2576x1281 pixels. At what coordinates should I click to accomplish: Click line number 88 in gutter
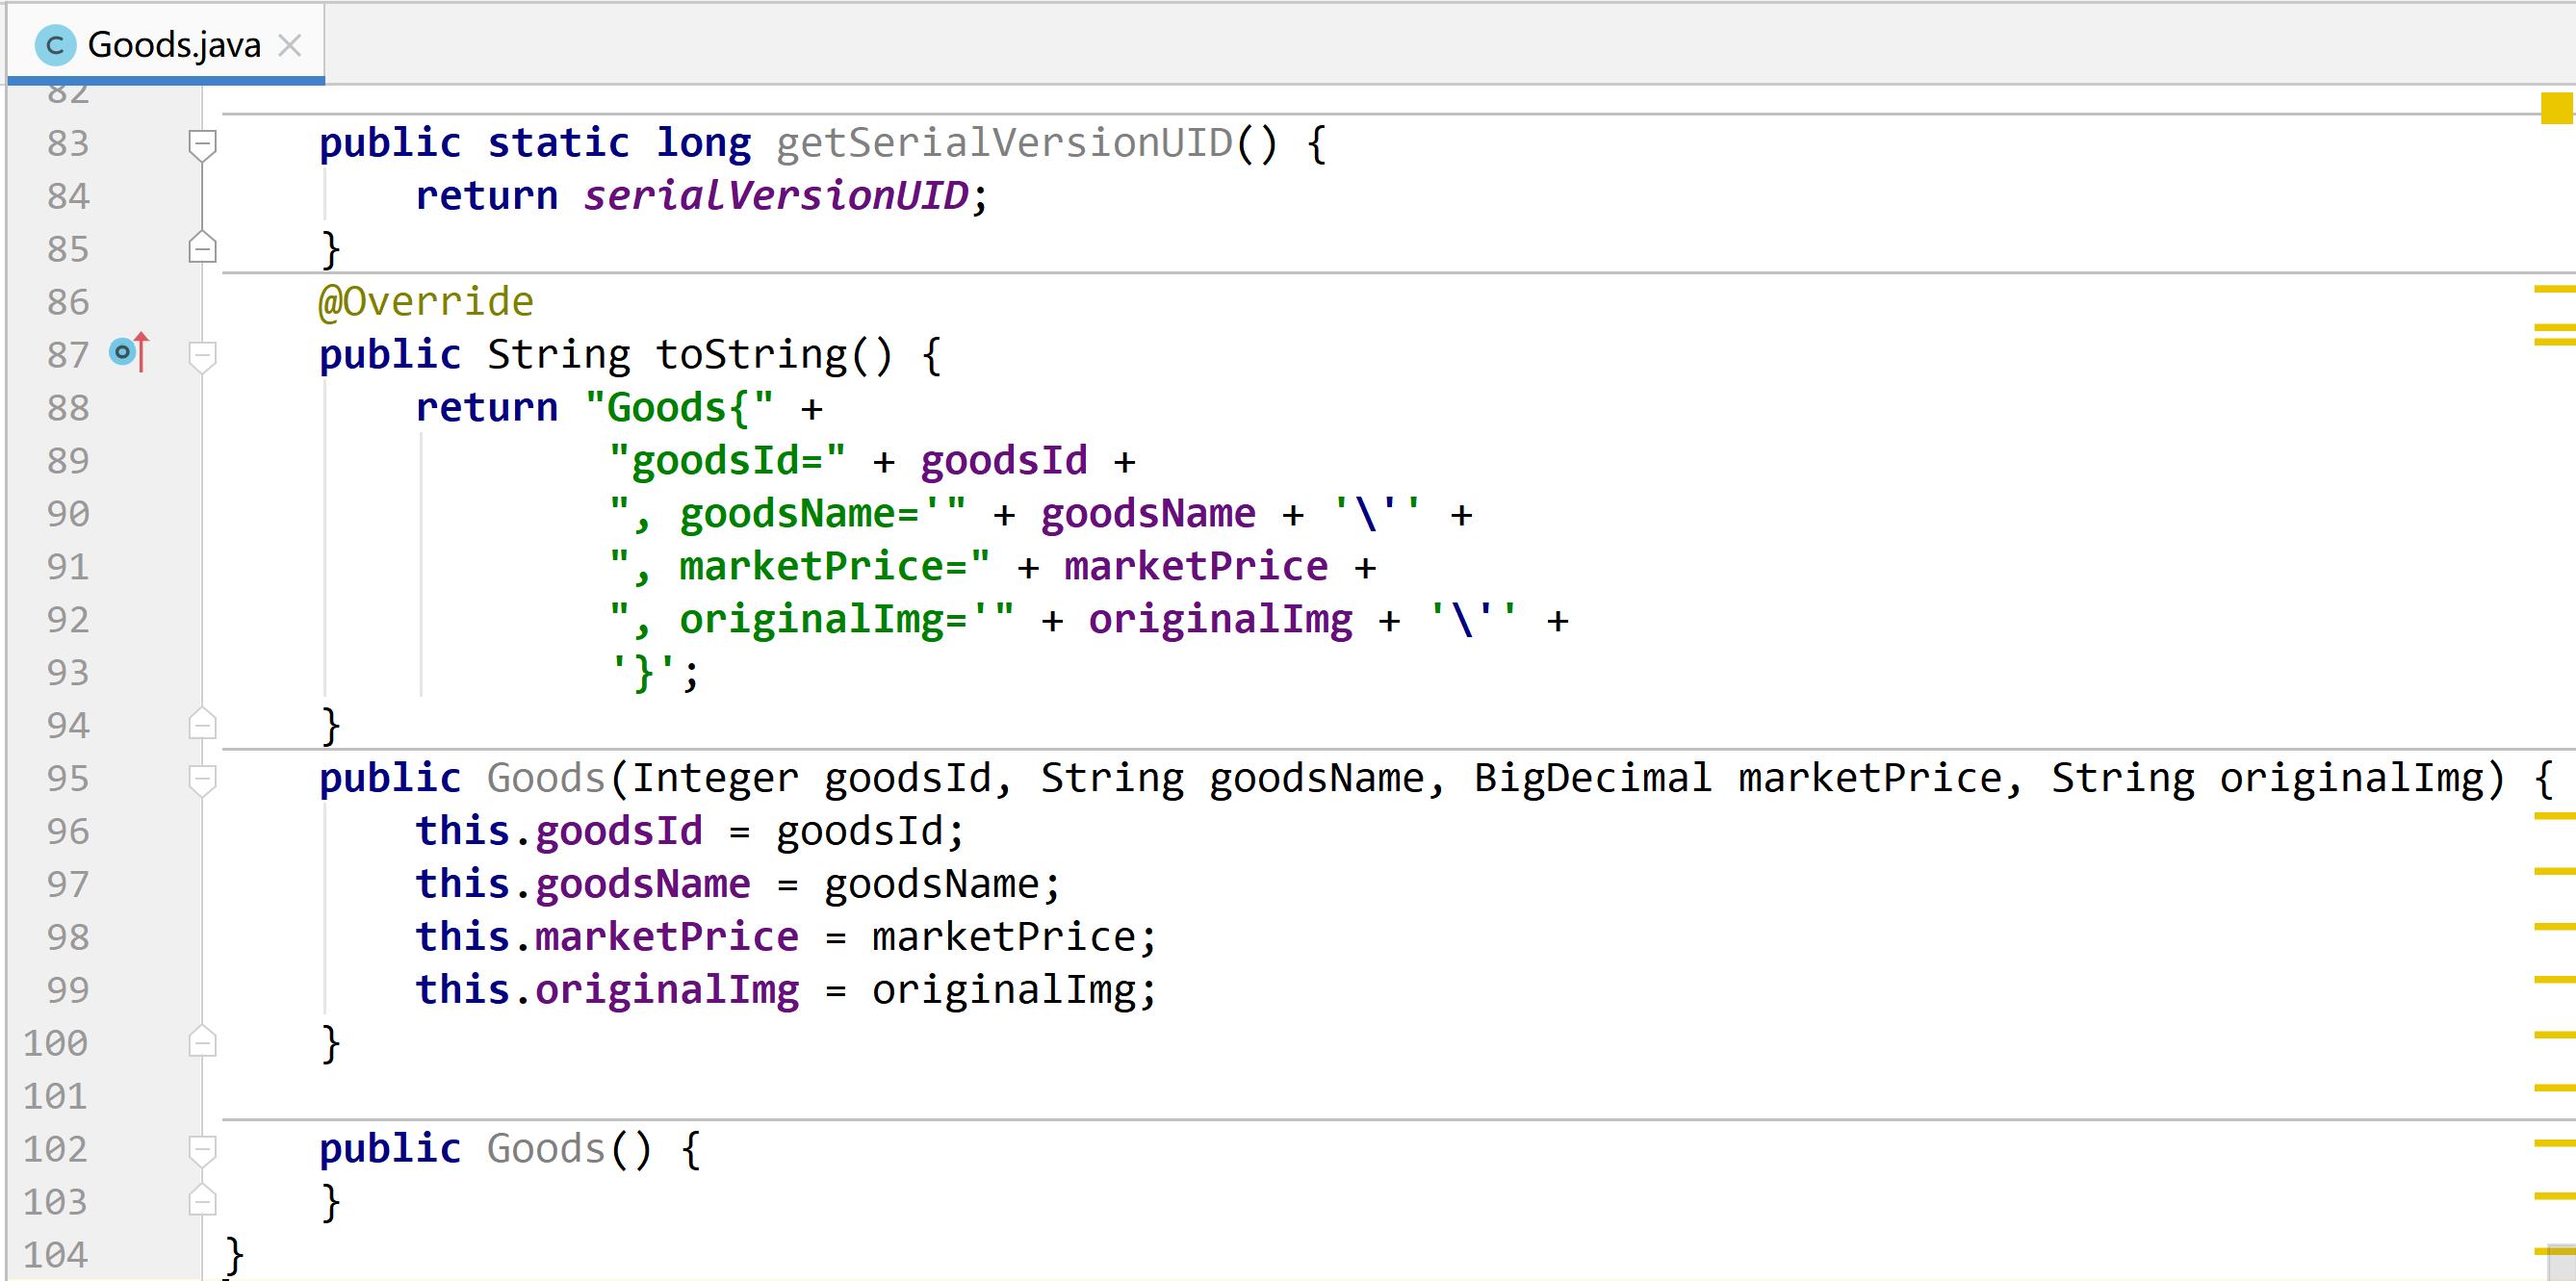tap(68, 407)
